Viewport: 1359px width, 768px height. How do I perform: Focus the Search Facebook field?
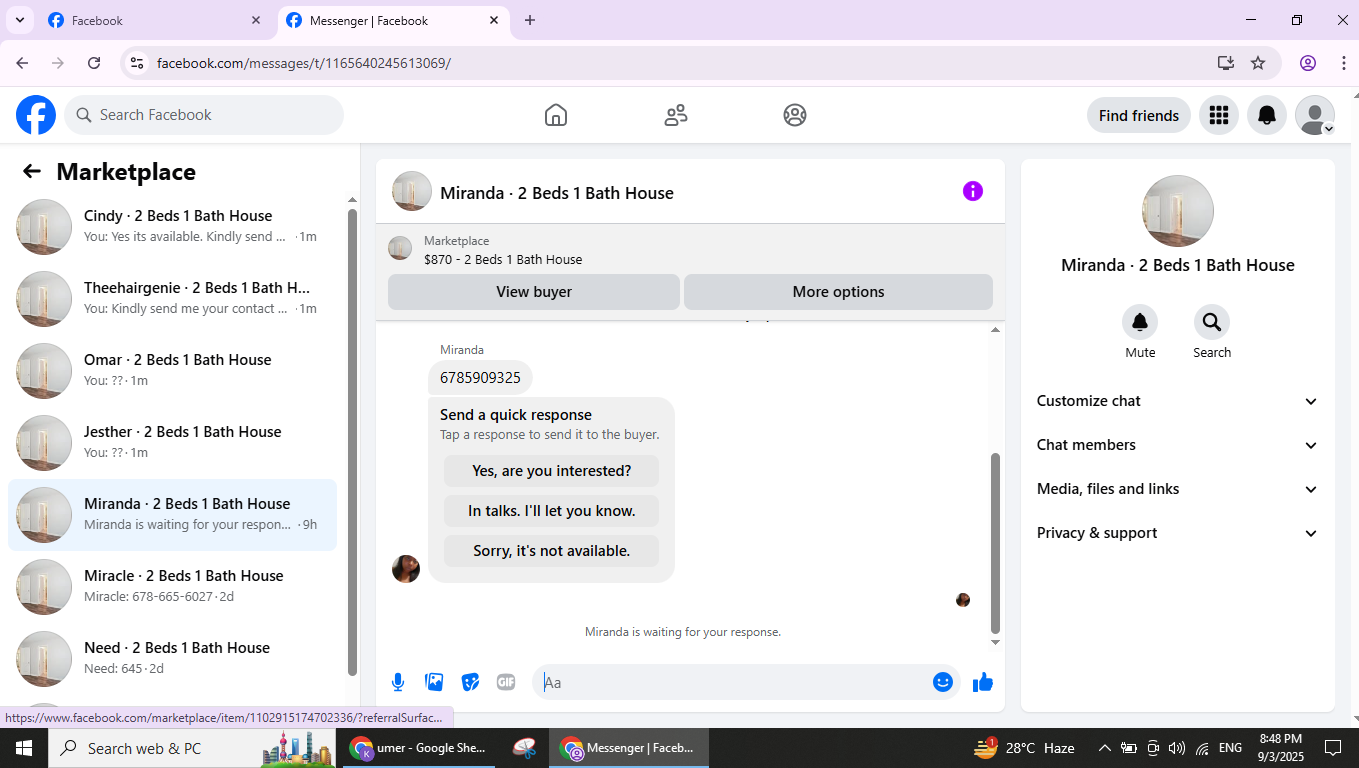click(x=204, y=115)
